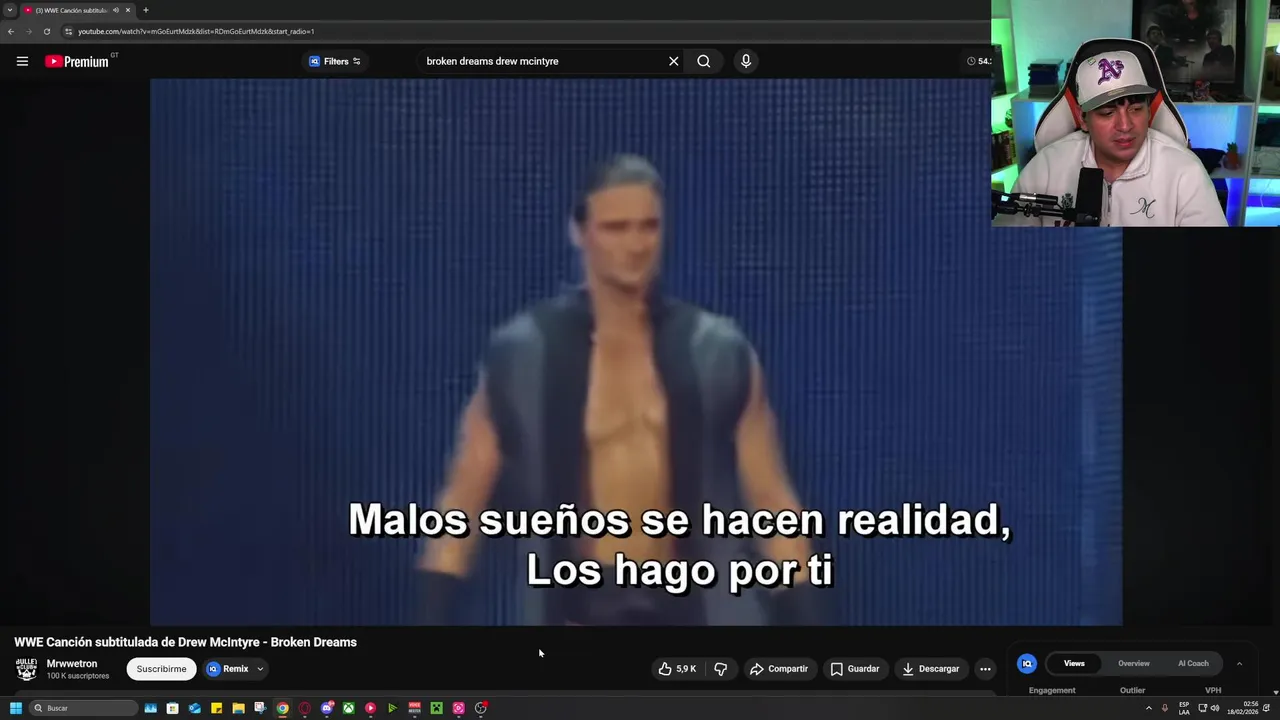Click the Outlier label in vidIQ panel
This screenshot has height=720, width=1280.
1132,690
